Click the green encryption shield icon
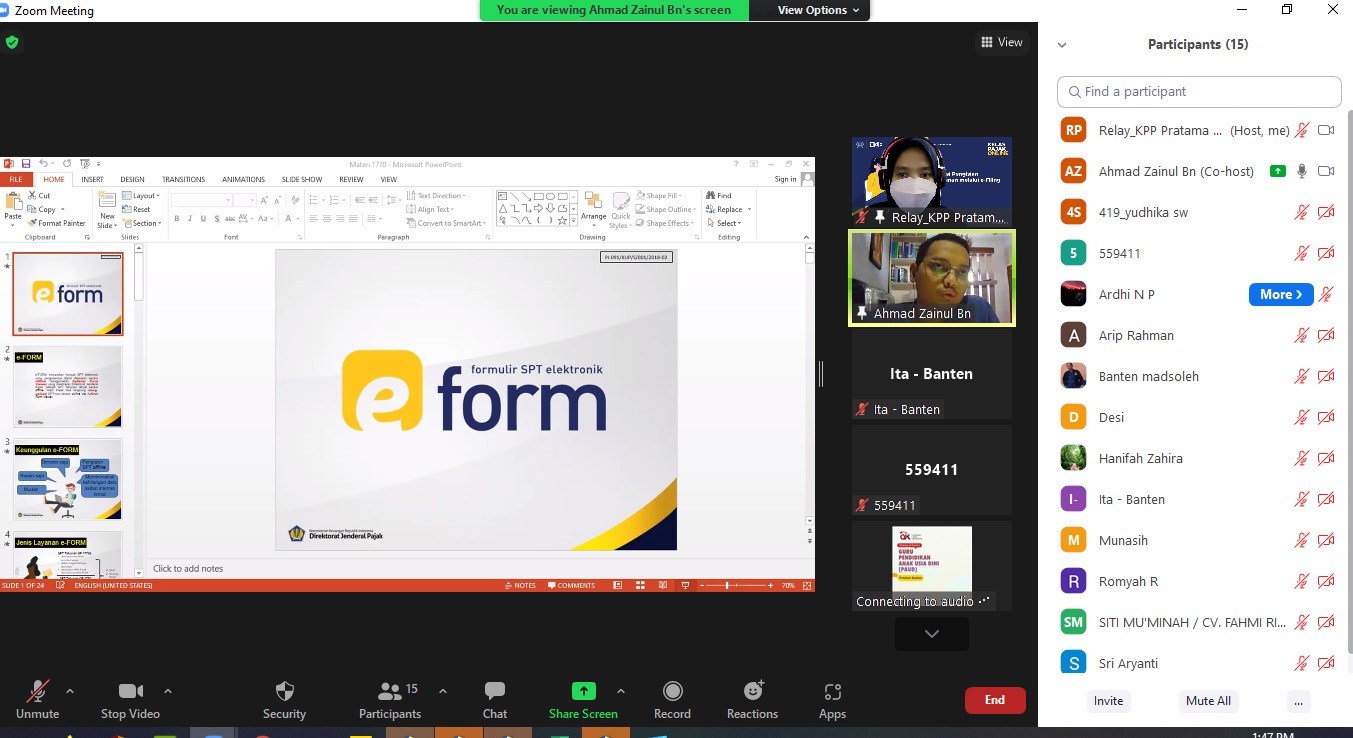Image resolution: width=1353 pixels, height=738 pixels. (12, 42)
